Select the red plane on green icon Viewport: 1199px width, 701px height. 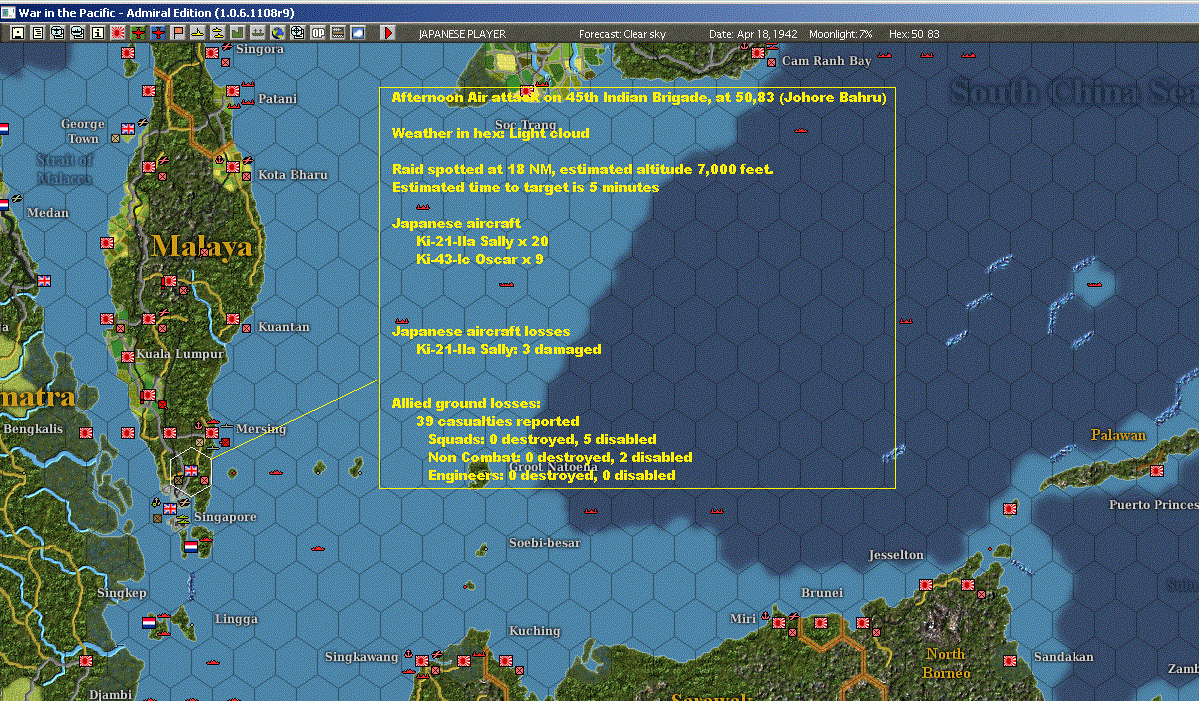[x=138, y=33]
